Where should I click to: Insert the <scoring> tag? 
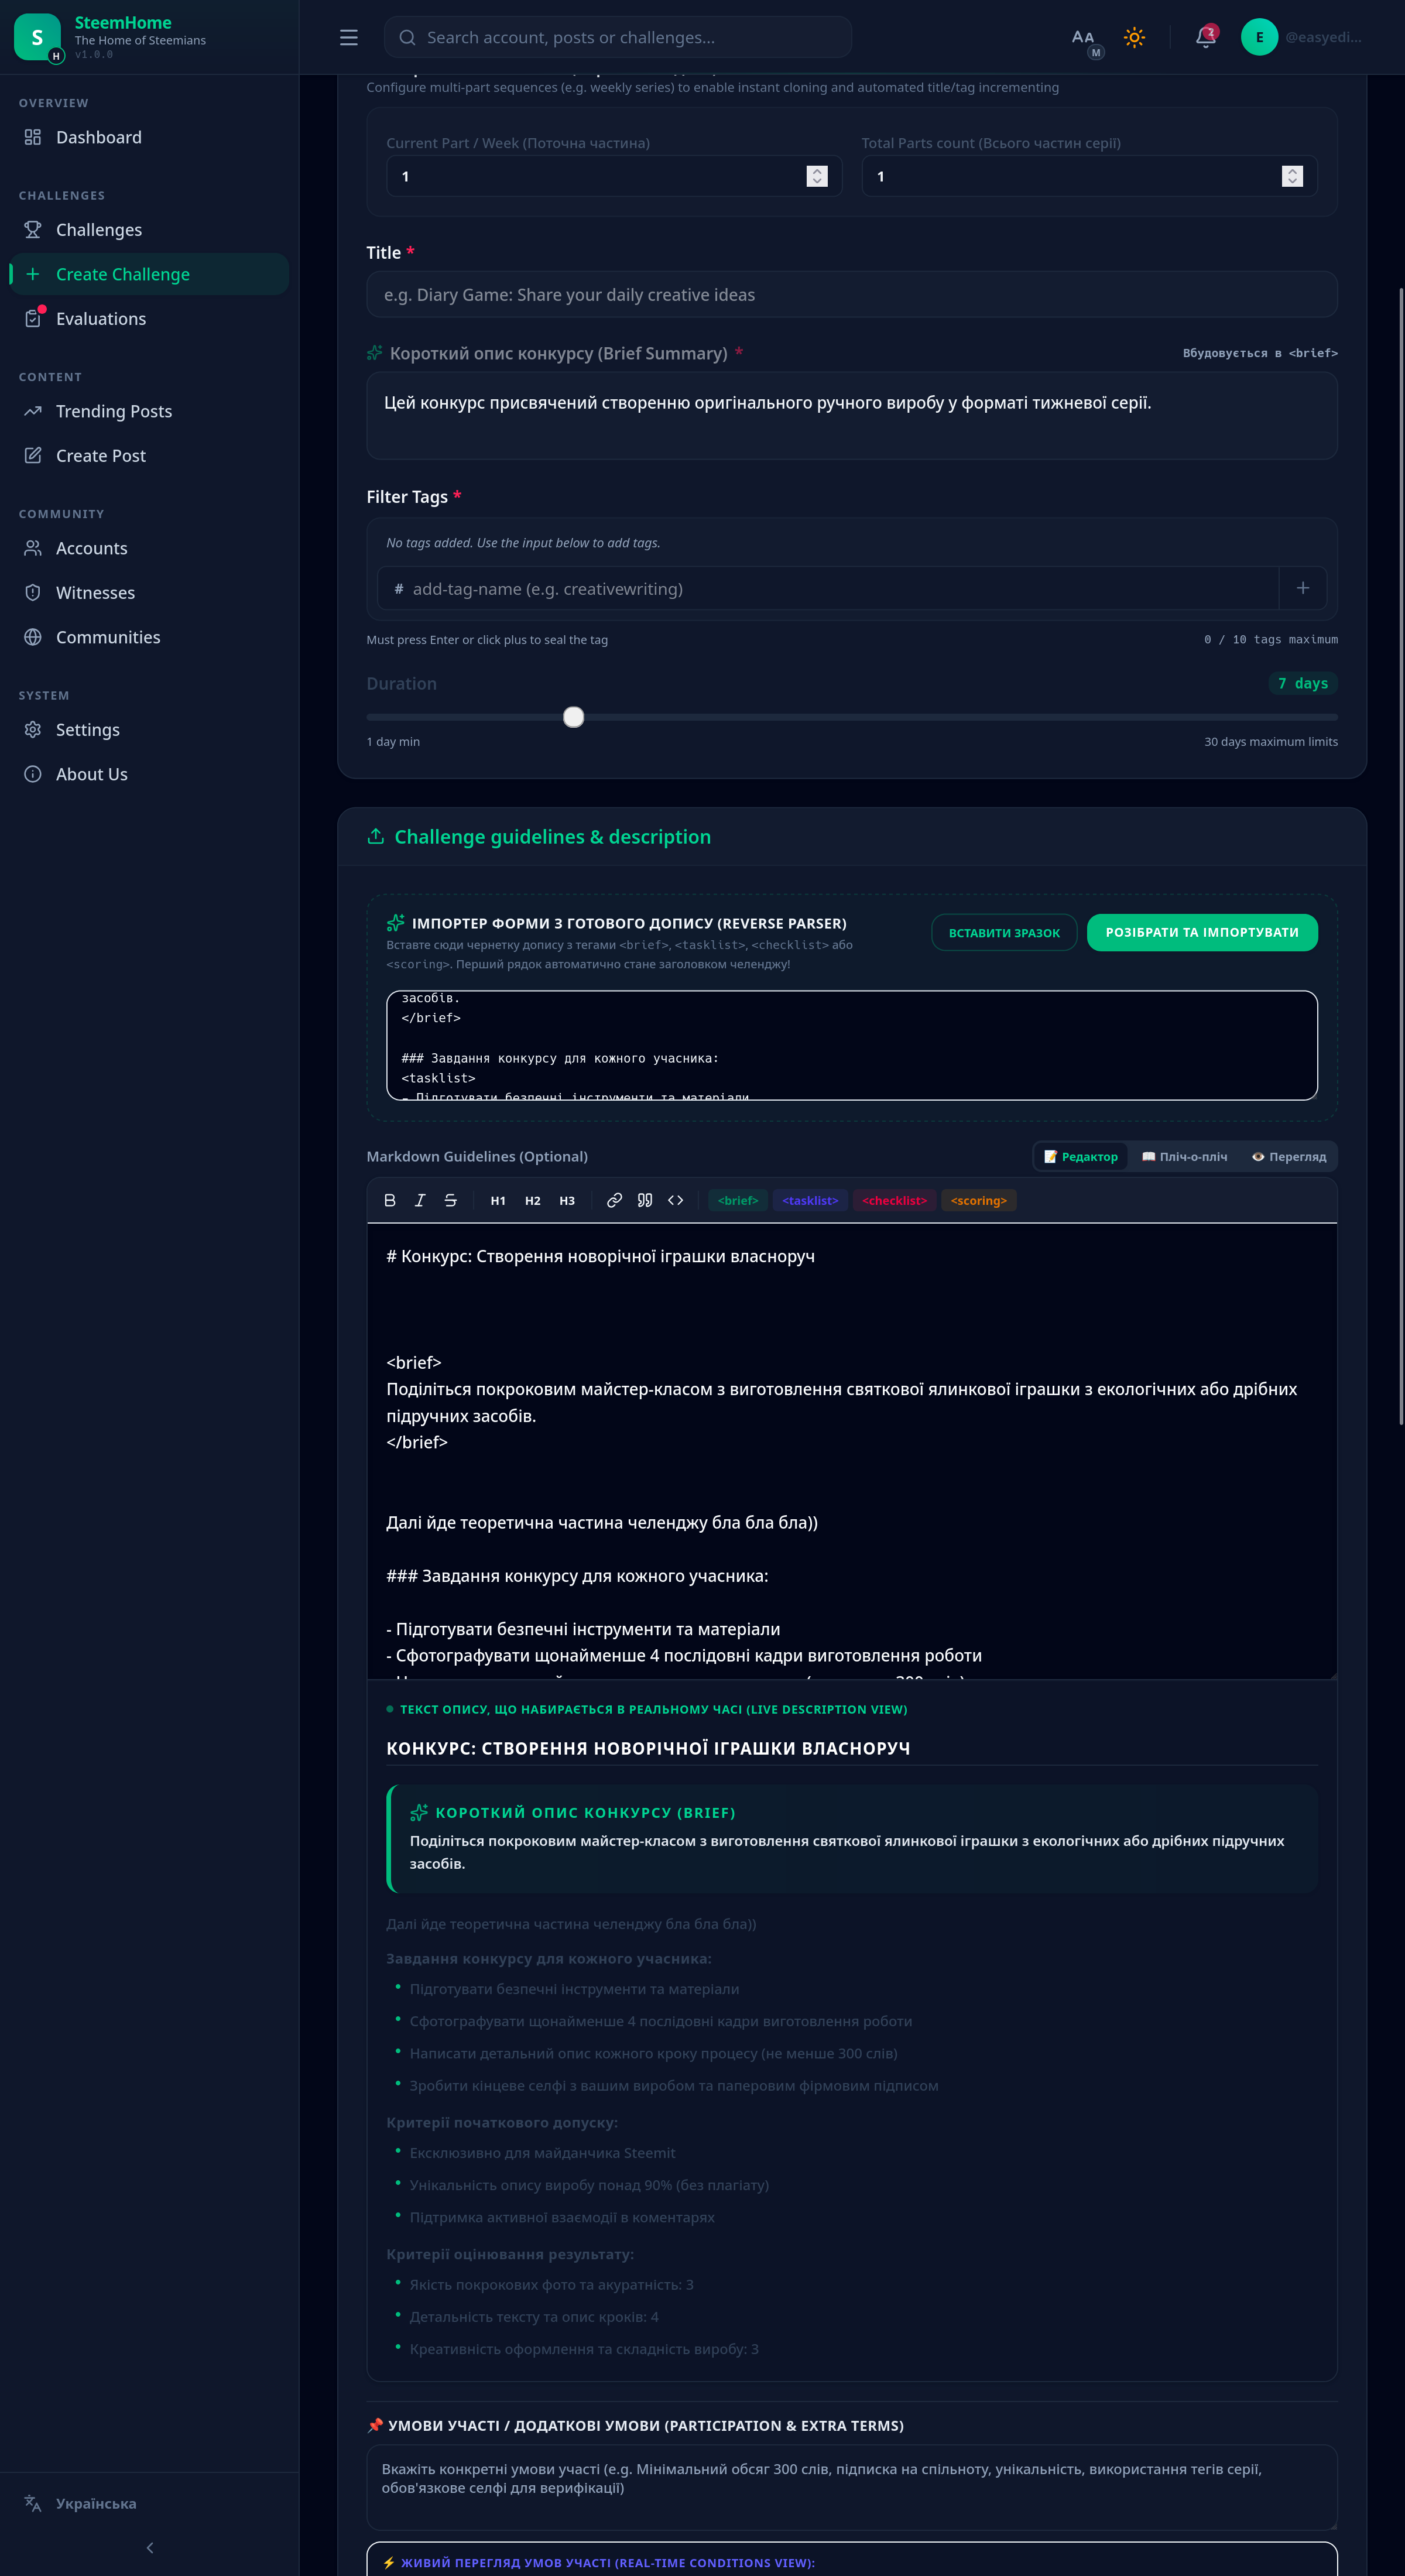click(979, 1201)
